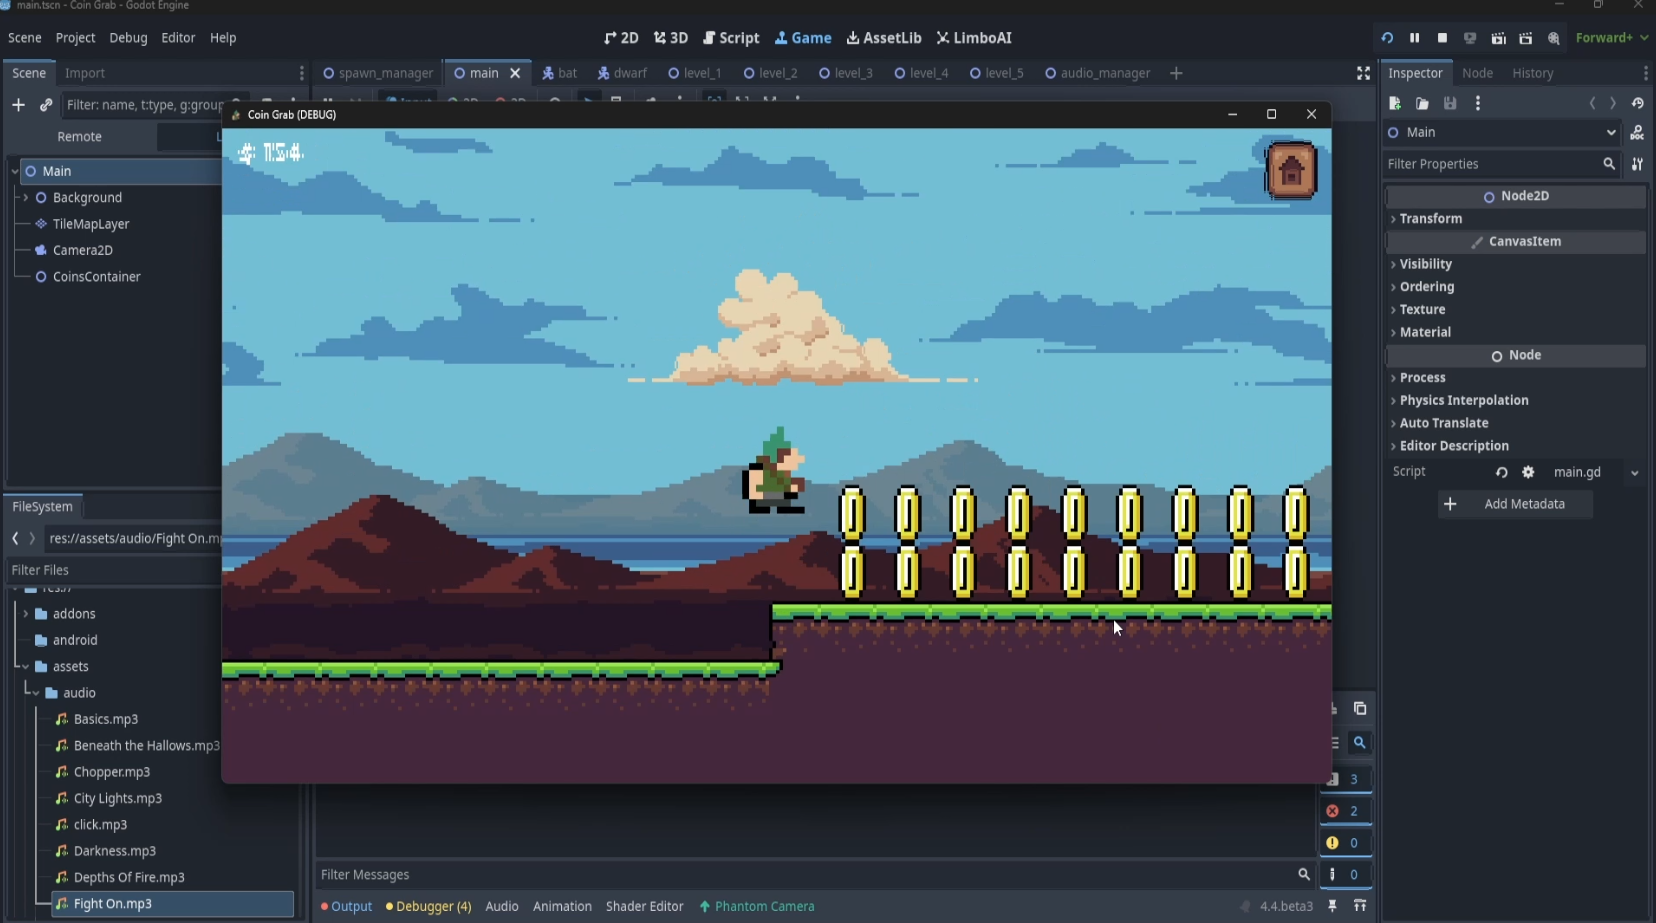
Task: Open Inspector extra options three-dot menu
Action: [1478, 103]
